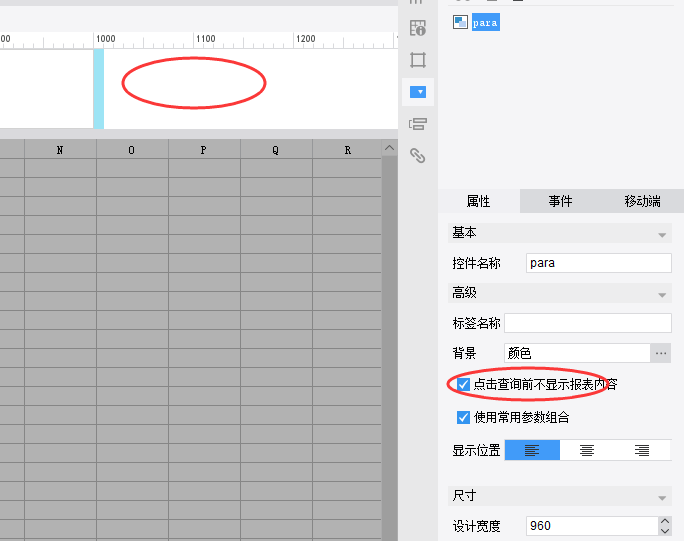Viewport: 684px width, 541px height.
Task: Open the cell attributes panel icon
Action: coord(417,28)
